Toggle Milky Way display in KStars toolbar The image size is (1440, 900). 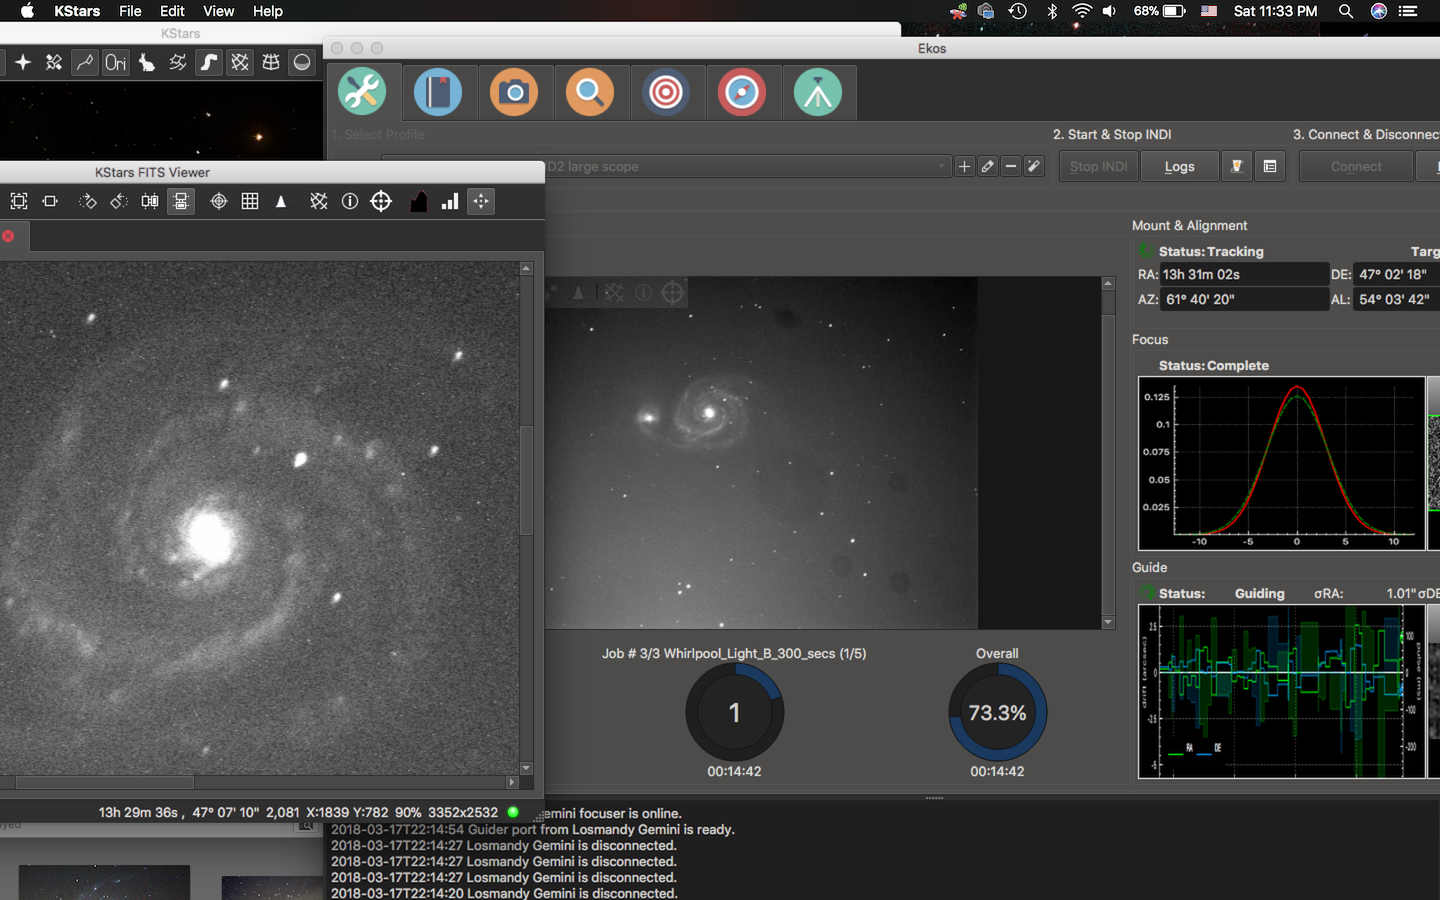(x=209, y=62)
